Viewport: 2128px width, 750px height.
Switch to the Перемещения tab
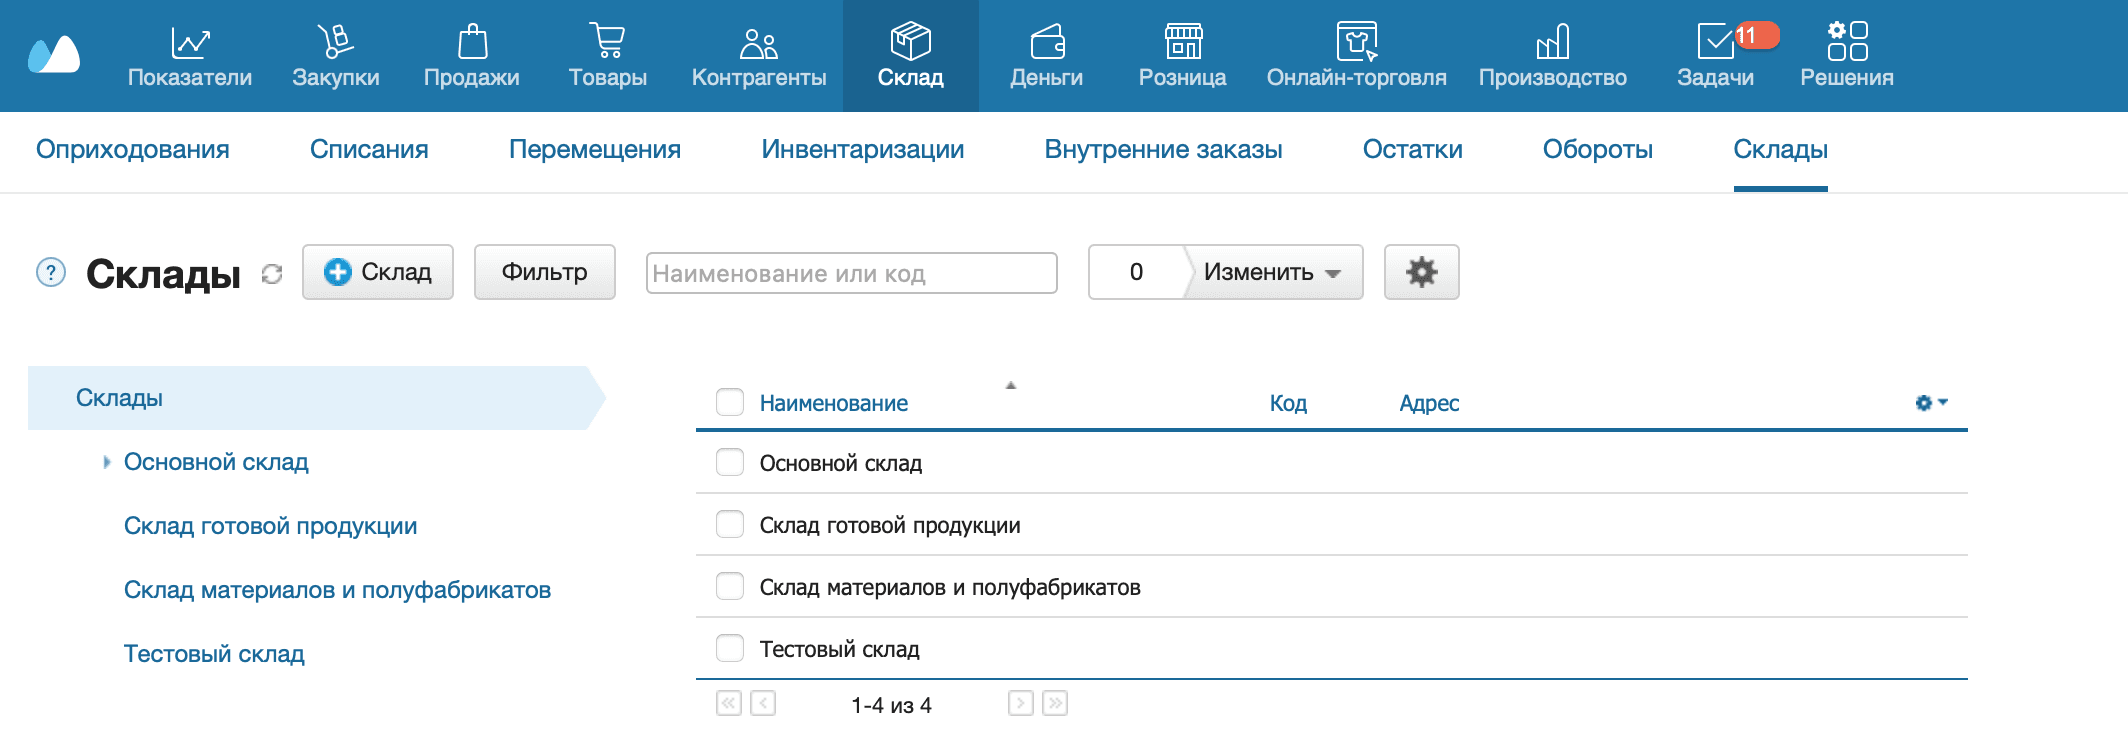click(x=595, y=150)
